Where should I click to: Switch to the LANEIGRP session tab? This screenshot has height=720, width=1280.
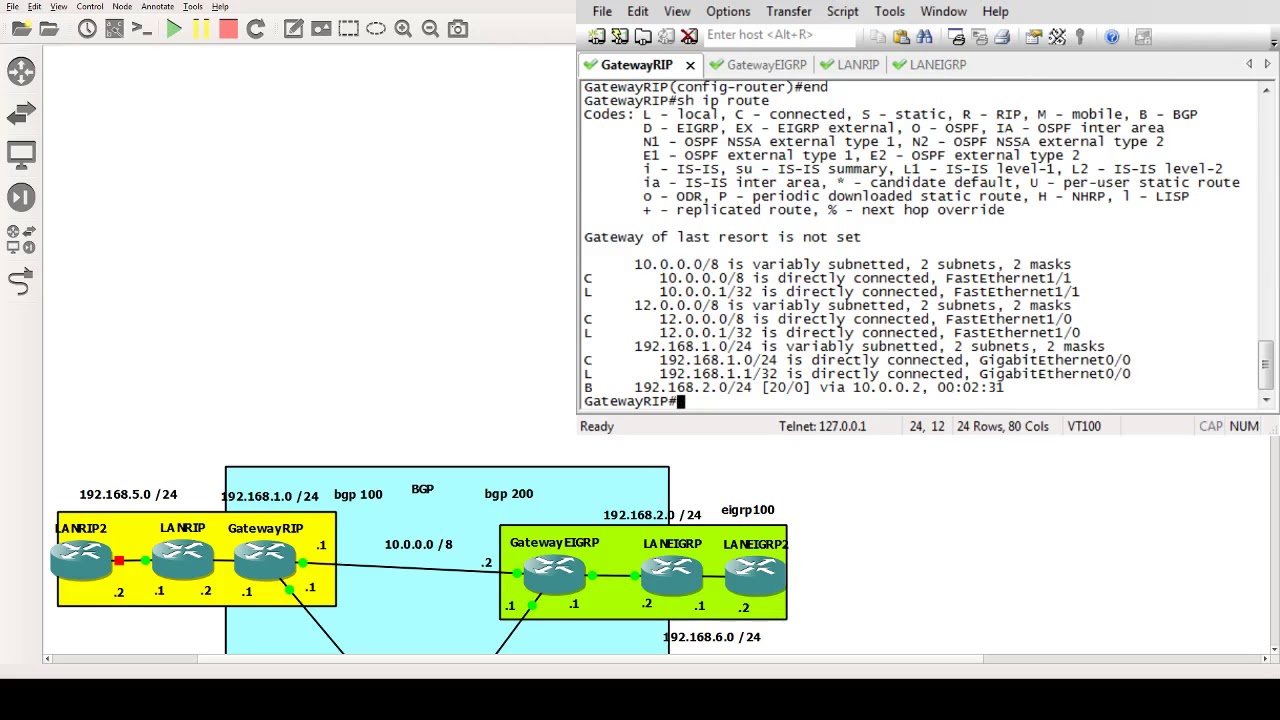pos(931,64)
